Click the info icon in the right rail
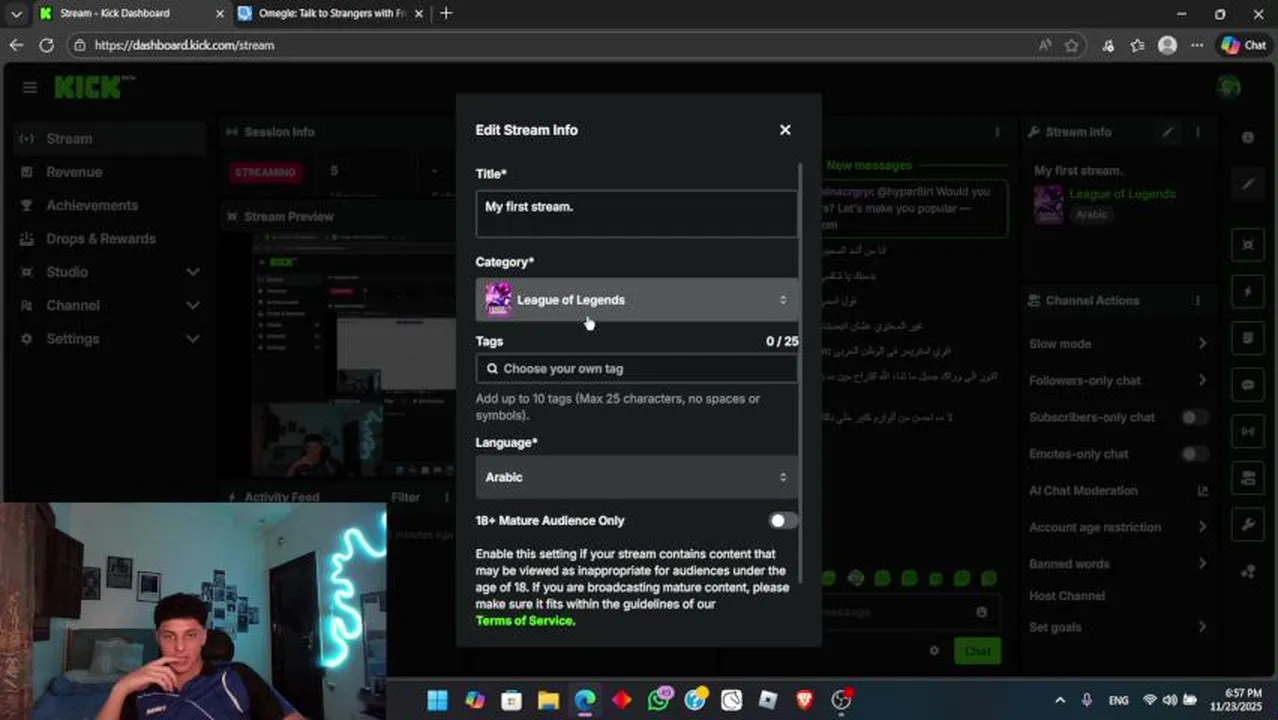Viewport: 1278px width, 720px height. point(1248,138)
